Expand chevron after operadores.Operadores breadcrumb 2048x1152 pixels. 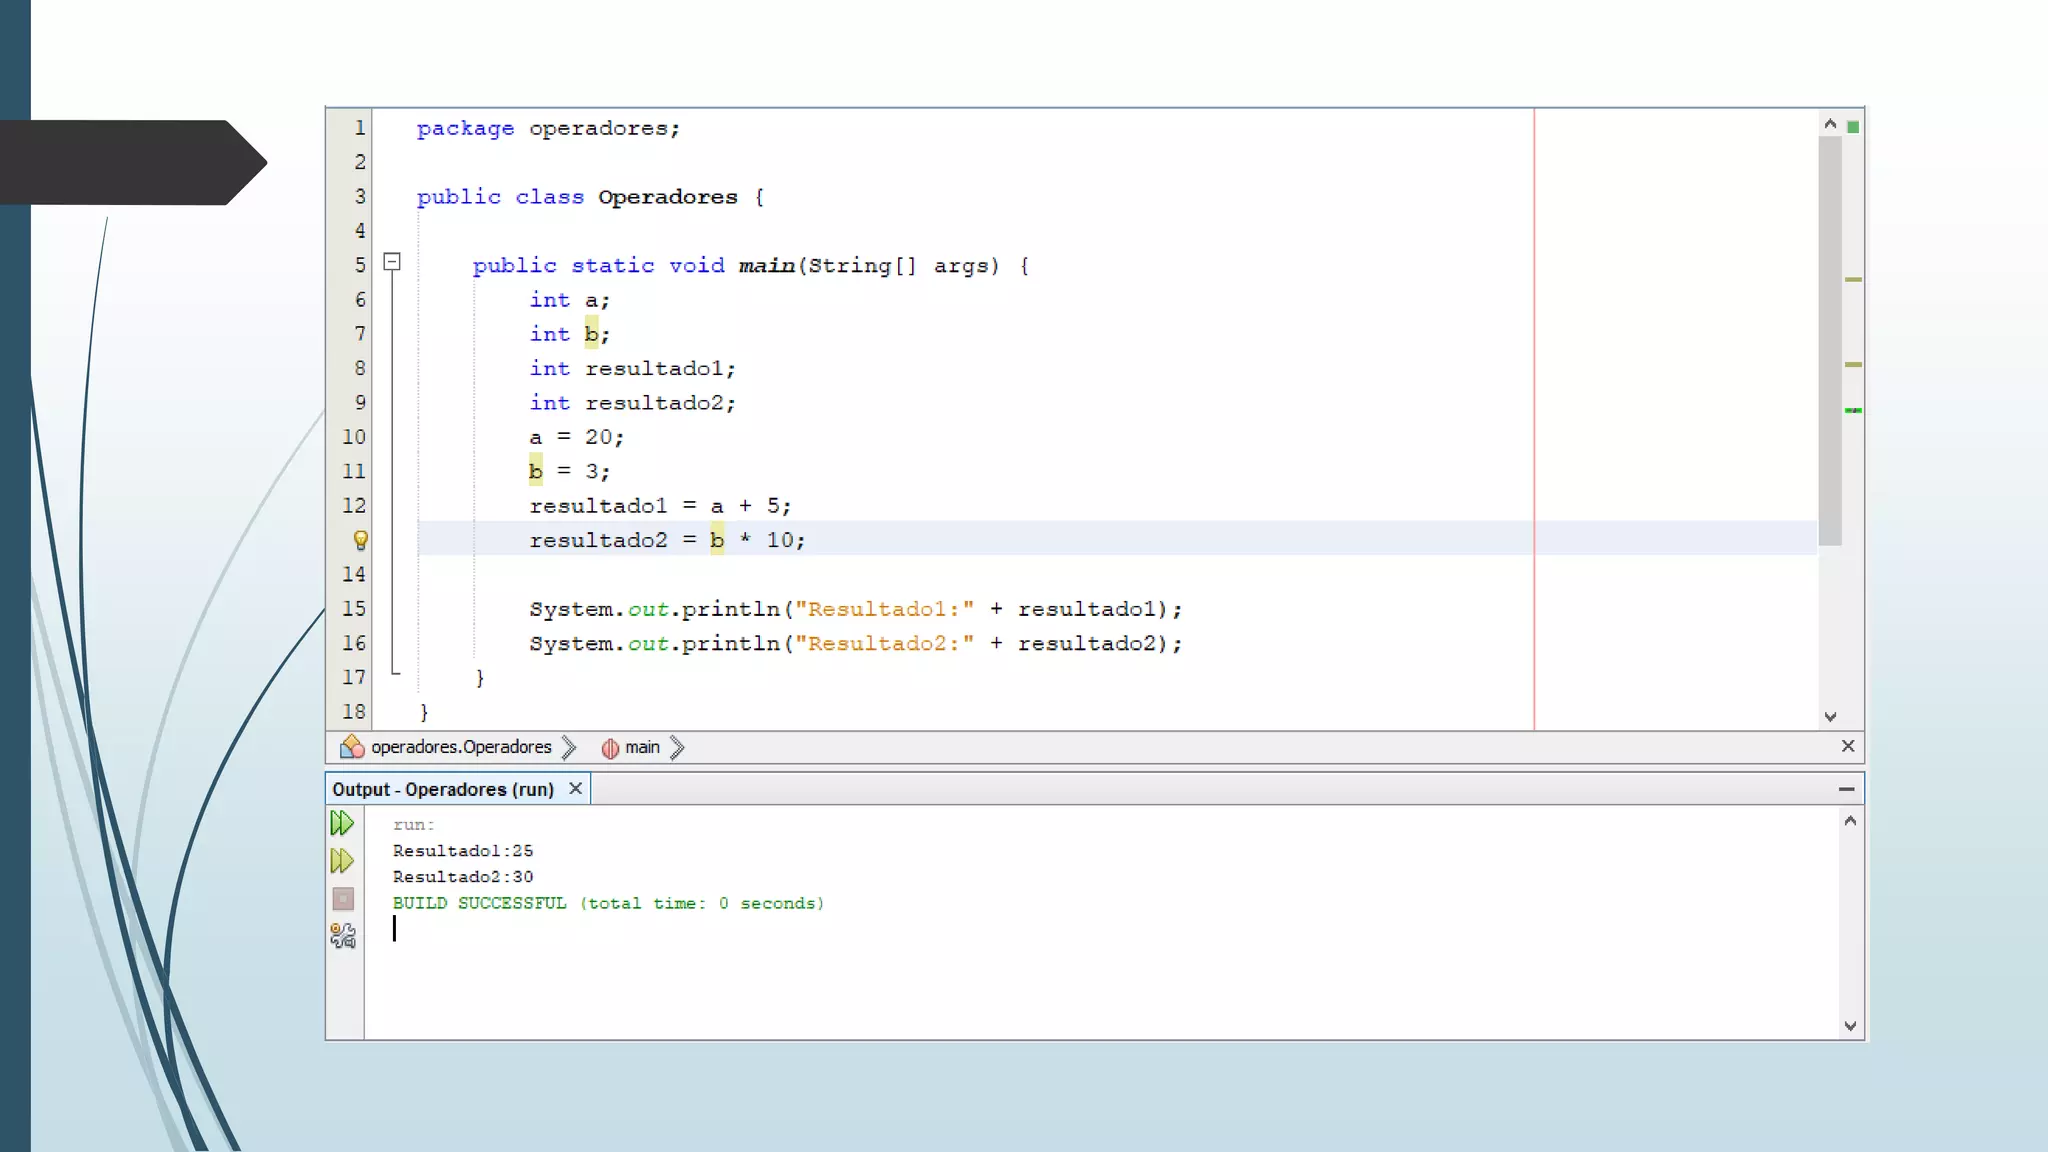tap(569, 747)
